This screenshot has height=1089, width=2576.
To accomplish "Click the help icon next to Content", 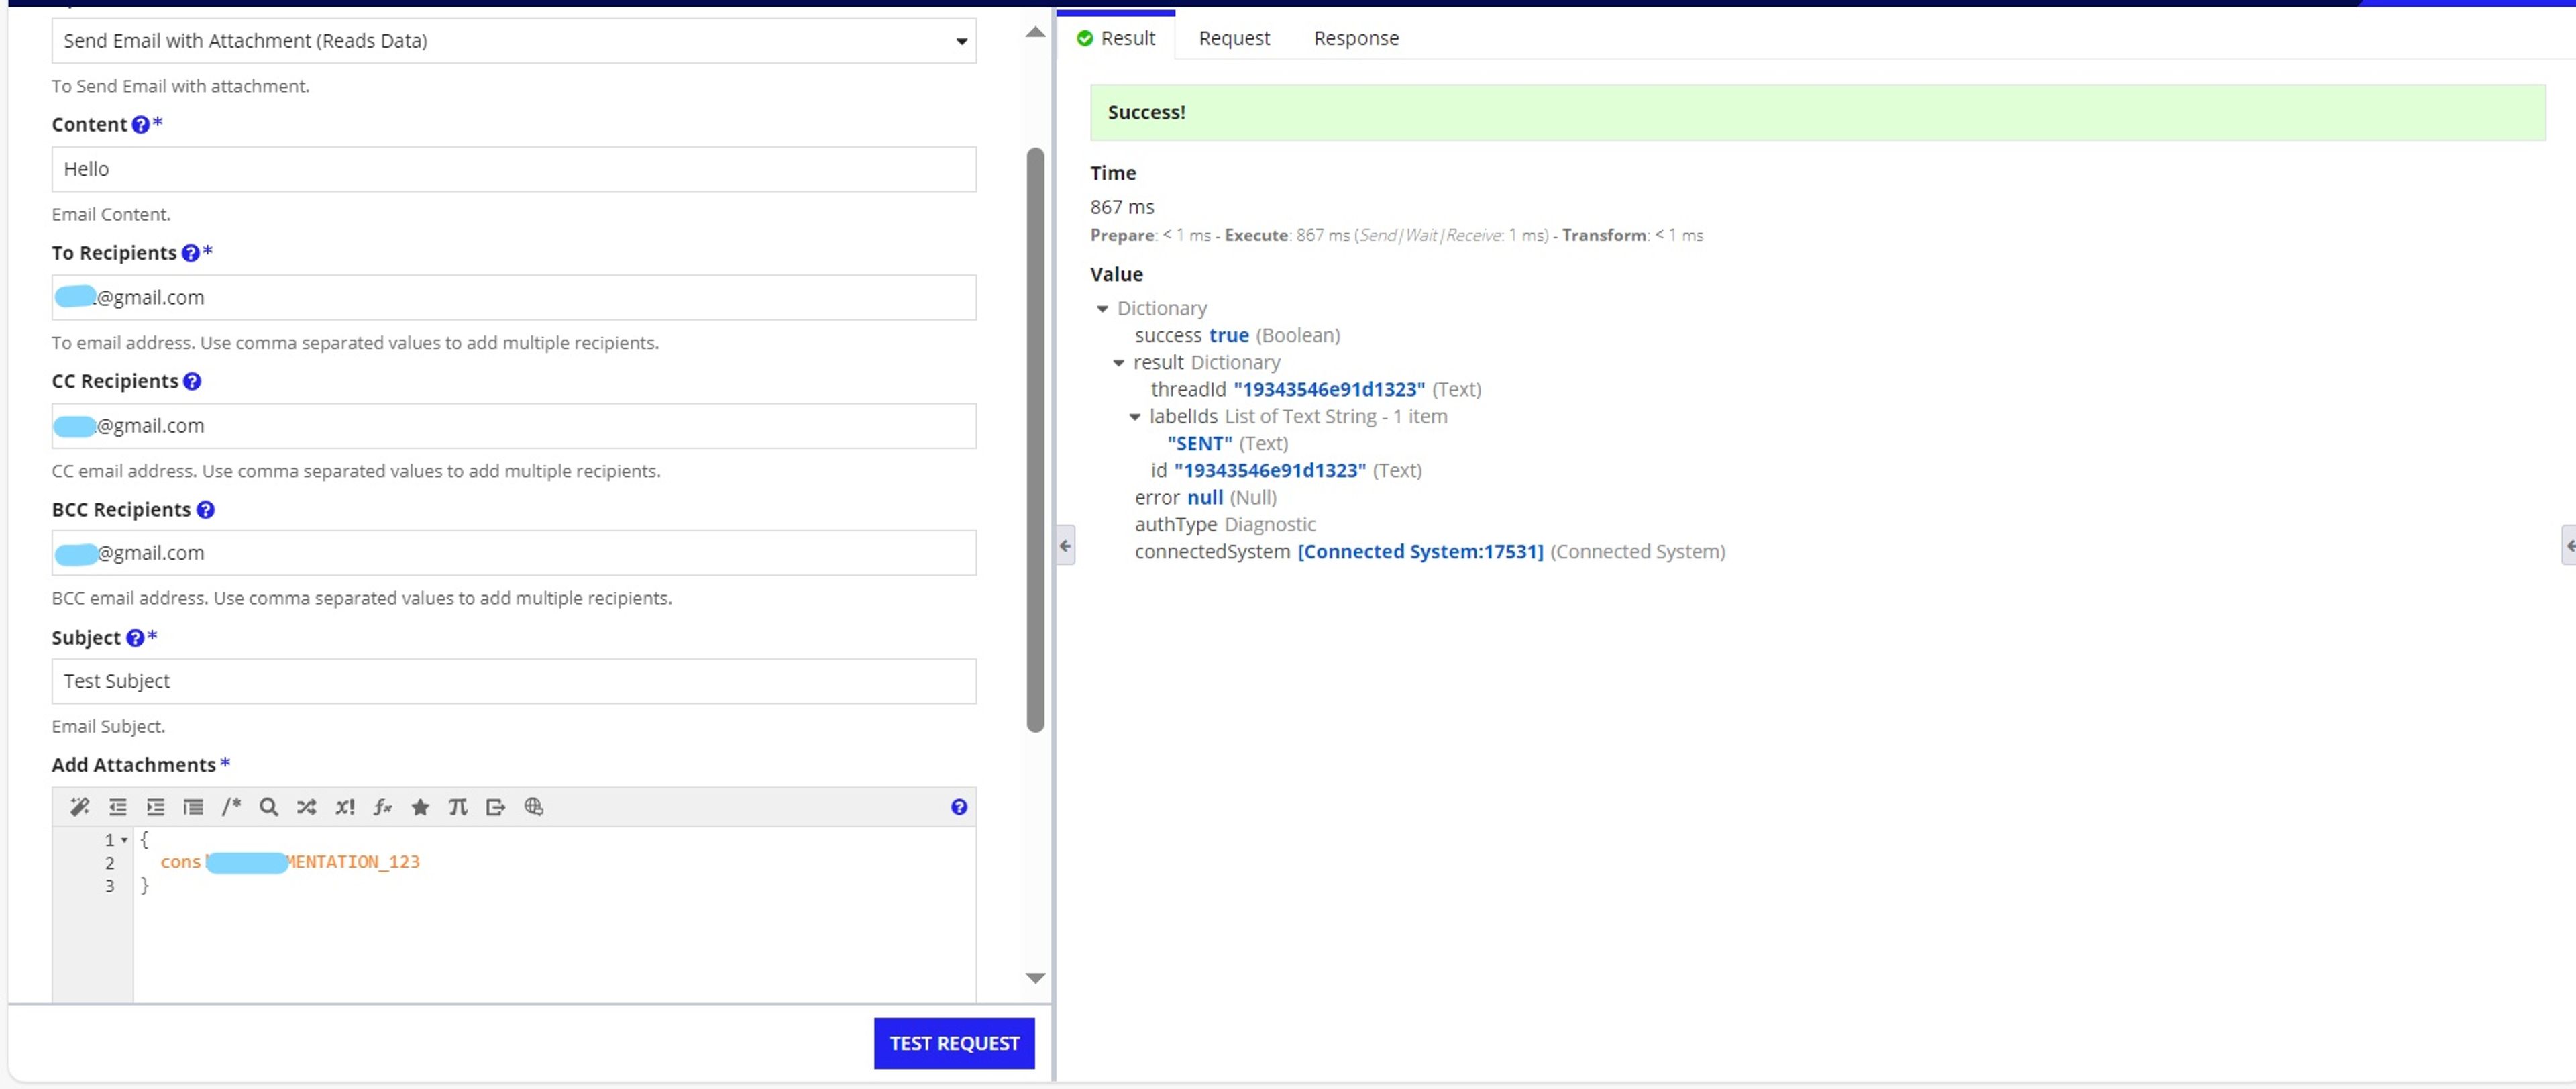I will tap(141, 125).
